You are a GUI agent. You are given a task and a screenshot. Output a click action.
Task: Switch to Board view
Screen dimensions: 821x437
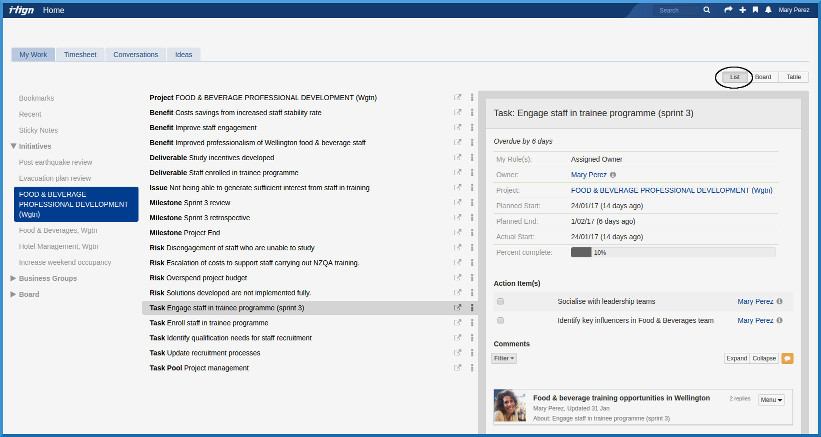point(763,77)
